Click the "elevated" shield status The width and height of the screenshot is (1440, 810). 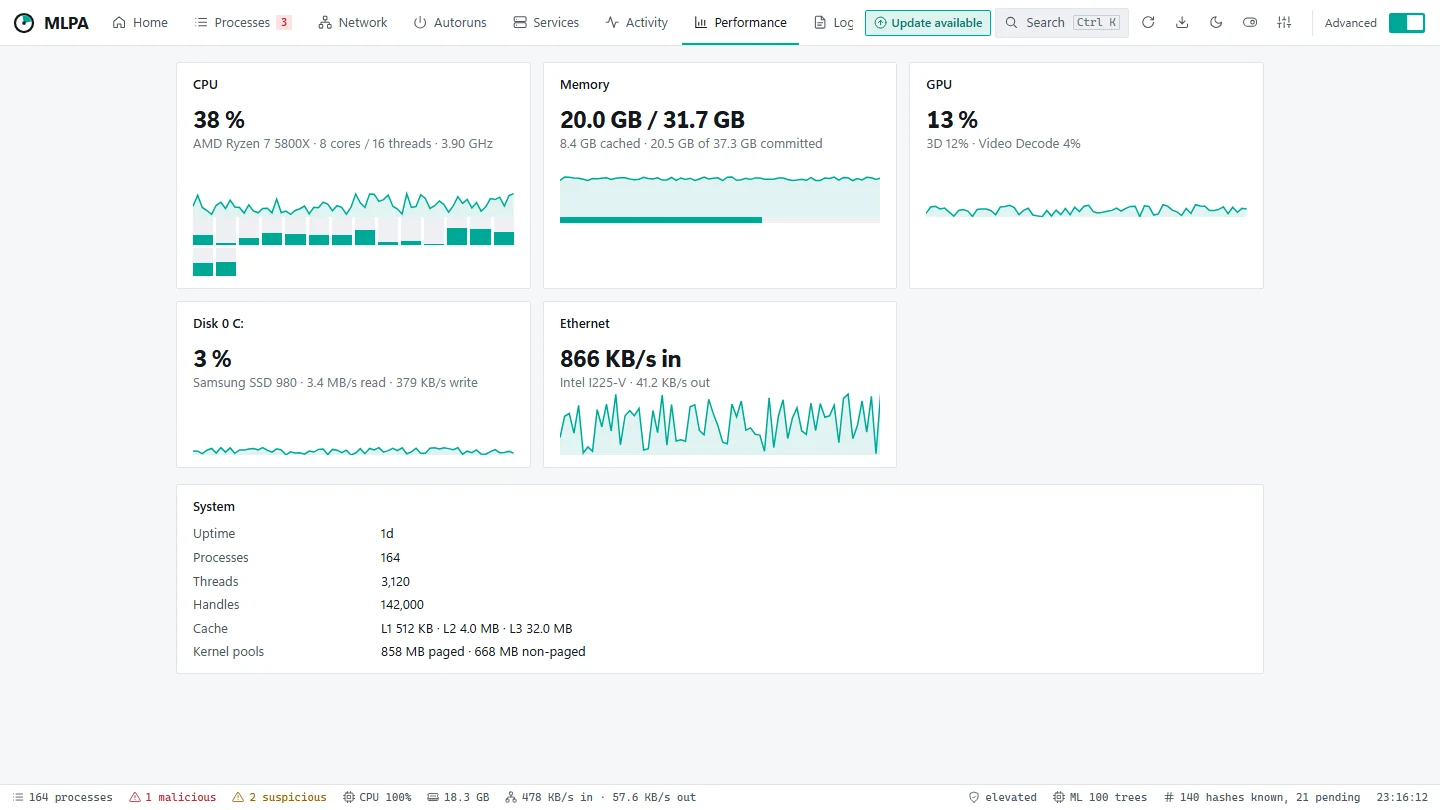pyautogui.click(x=1002, y=798)
